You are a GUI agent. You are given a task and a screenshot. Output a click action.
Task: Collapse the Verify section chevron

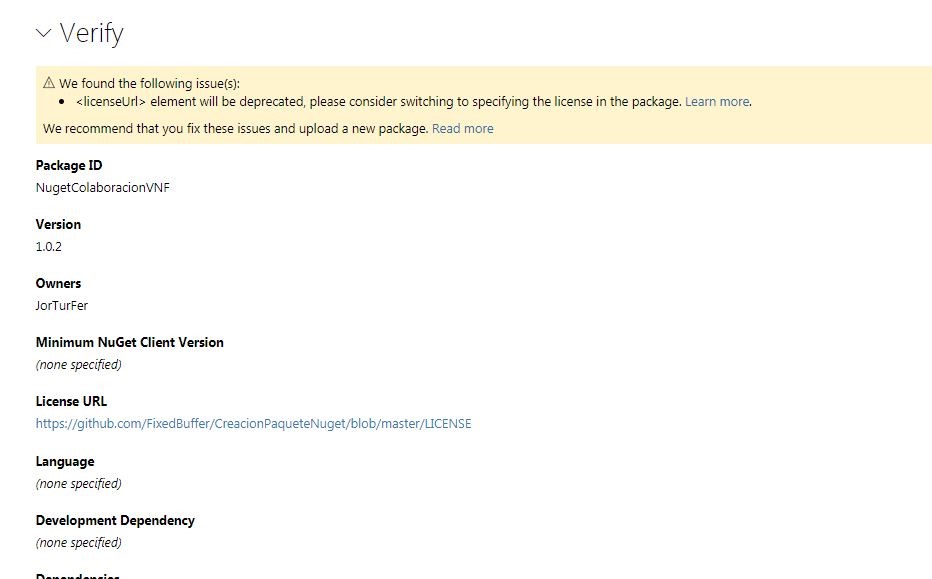tap(43, 33)
